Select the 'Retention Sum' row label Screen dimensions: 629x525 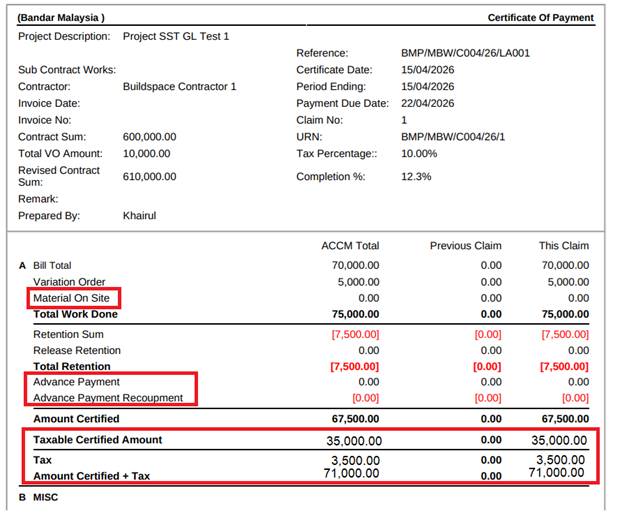[x=68, y=334]
